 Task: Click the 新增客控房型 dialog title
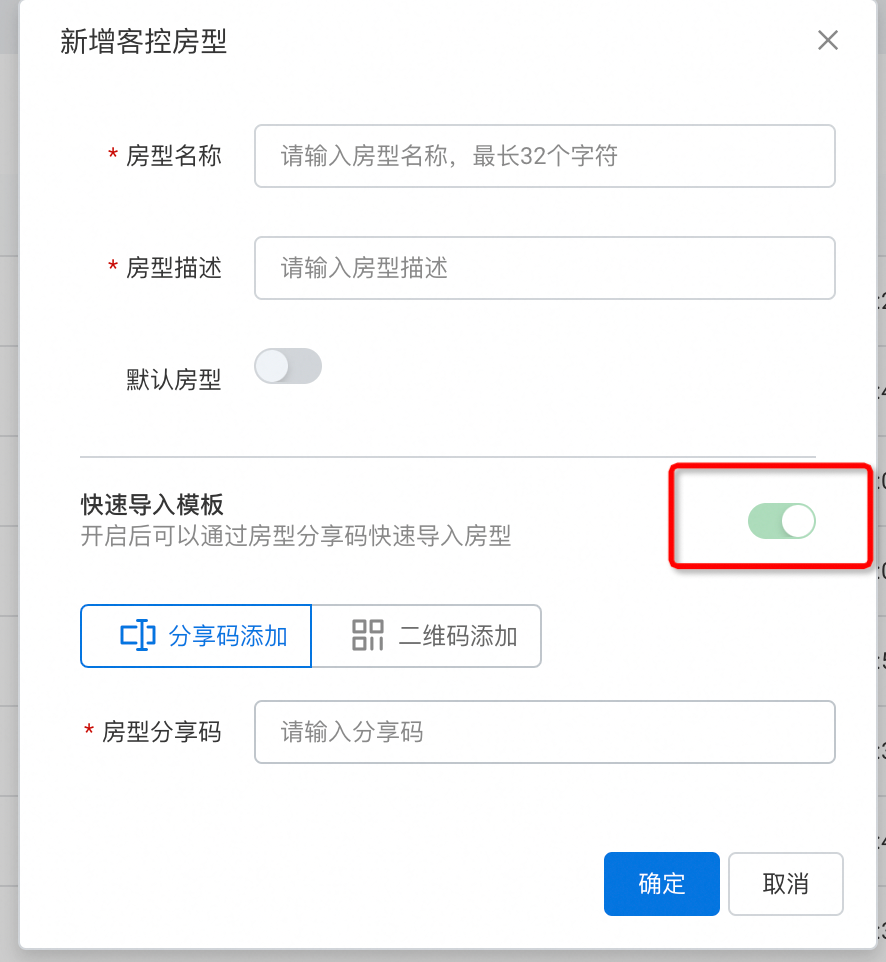tap(144, 42)
